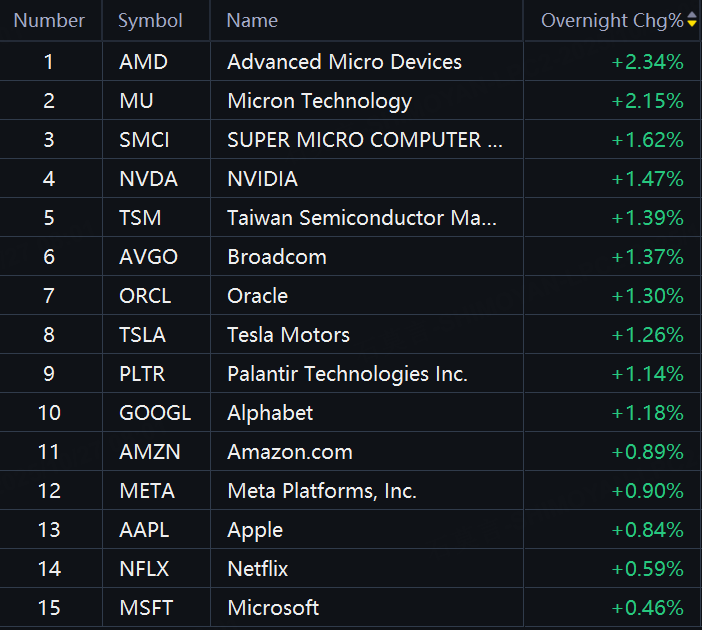This screenshot has height=630, width=702.
Task: Open the NVIDIA stock name
Action: (x=262, y=179)
